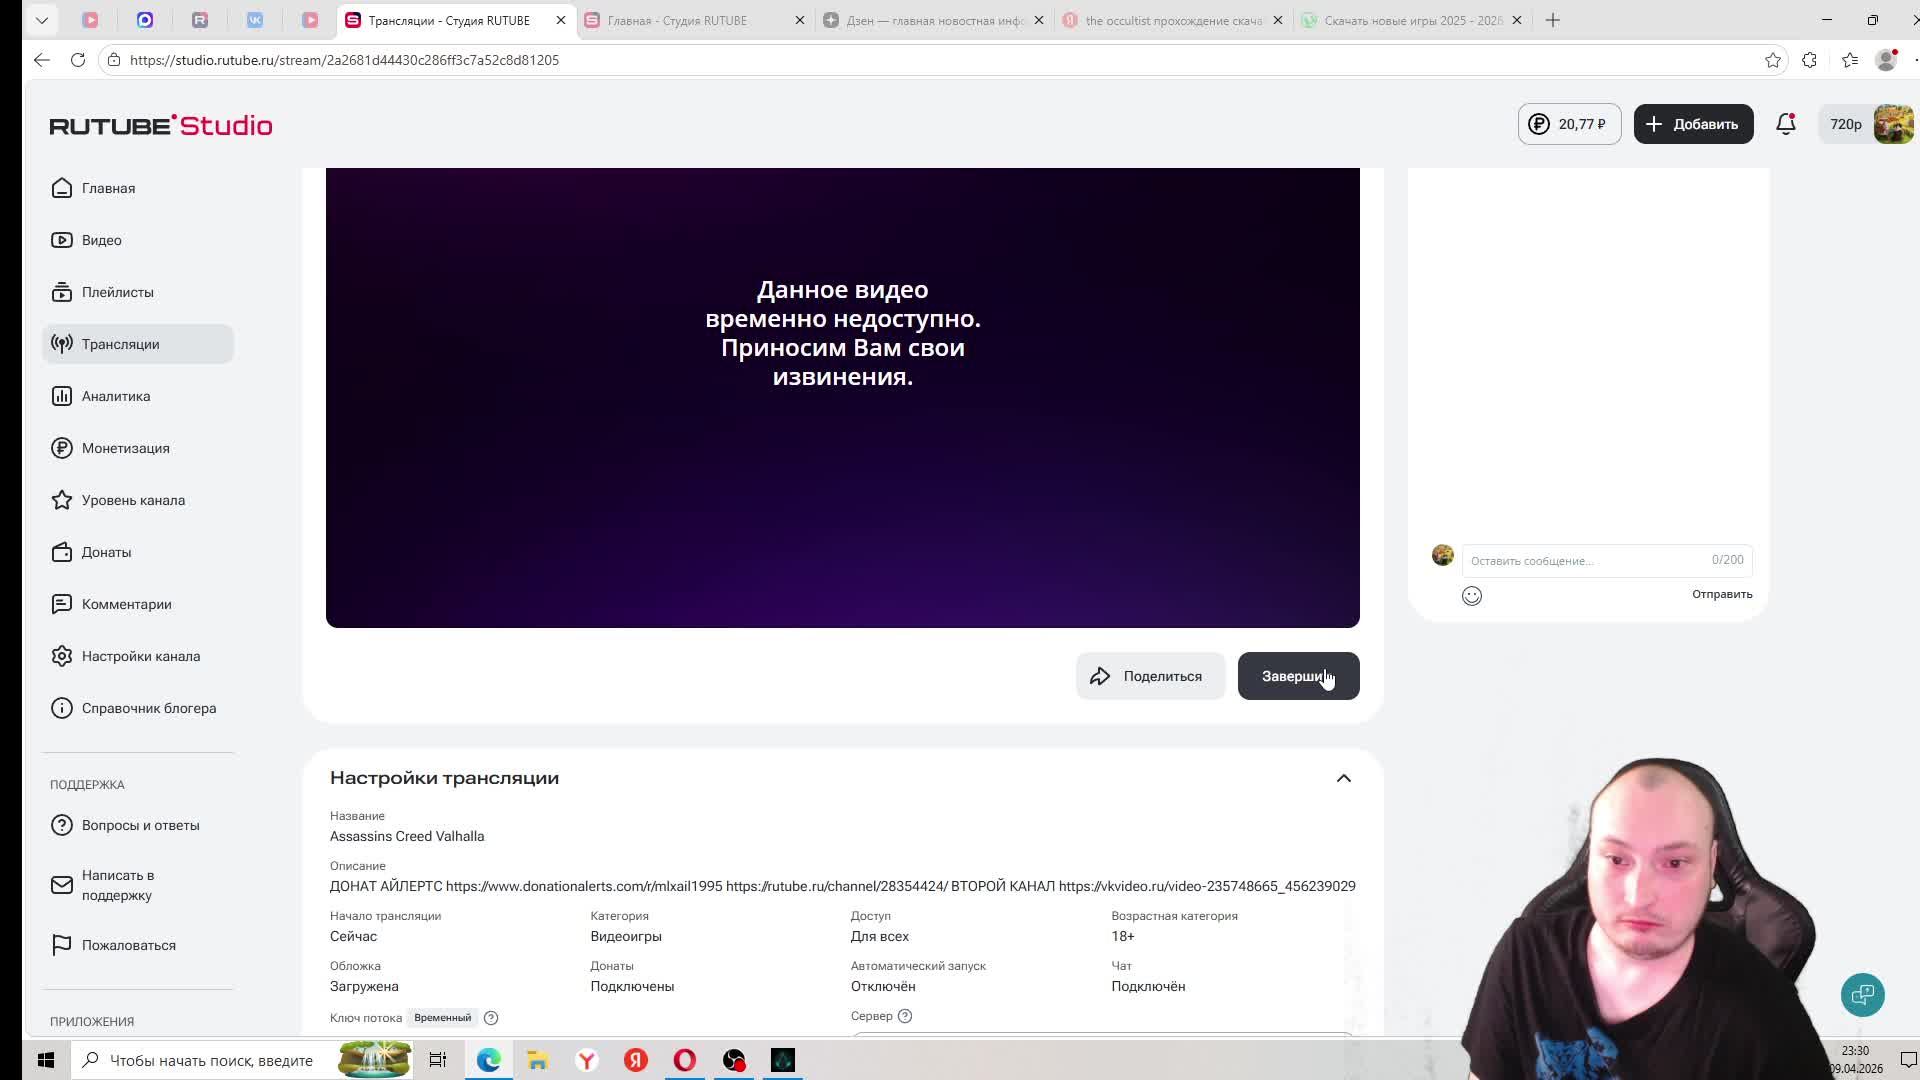Viewport: 1920px width, 1080px height.
Task: Go to the Монетизация section
Action: coord(125,448)
